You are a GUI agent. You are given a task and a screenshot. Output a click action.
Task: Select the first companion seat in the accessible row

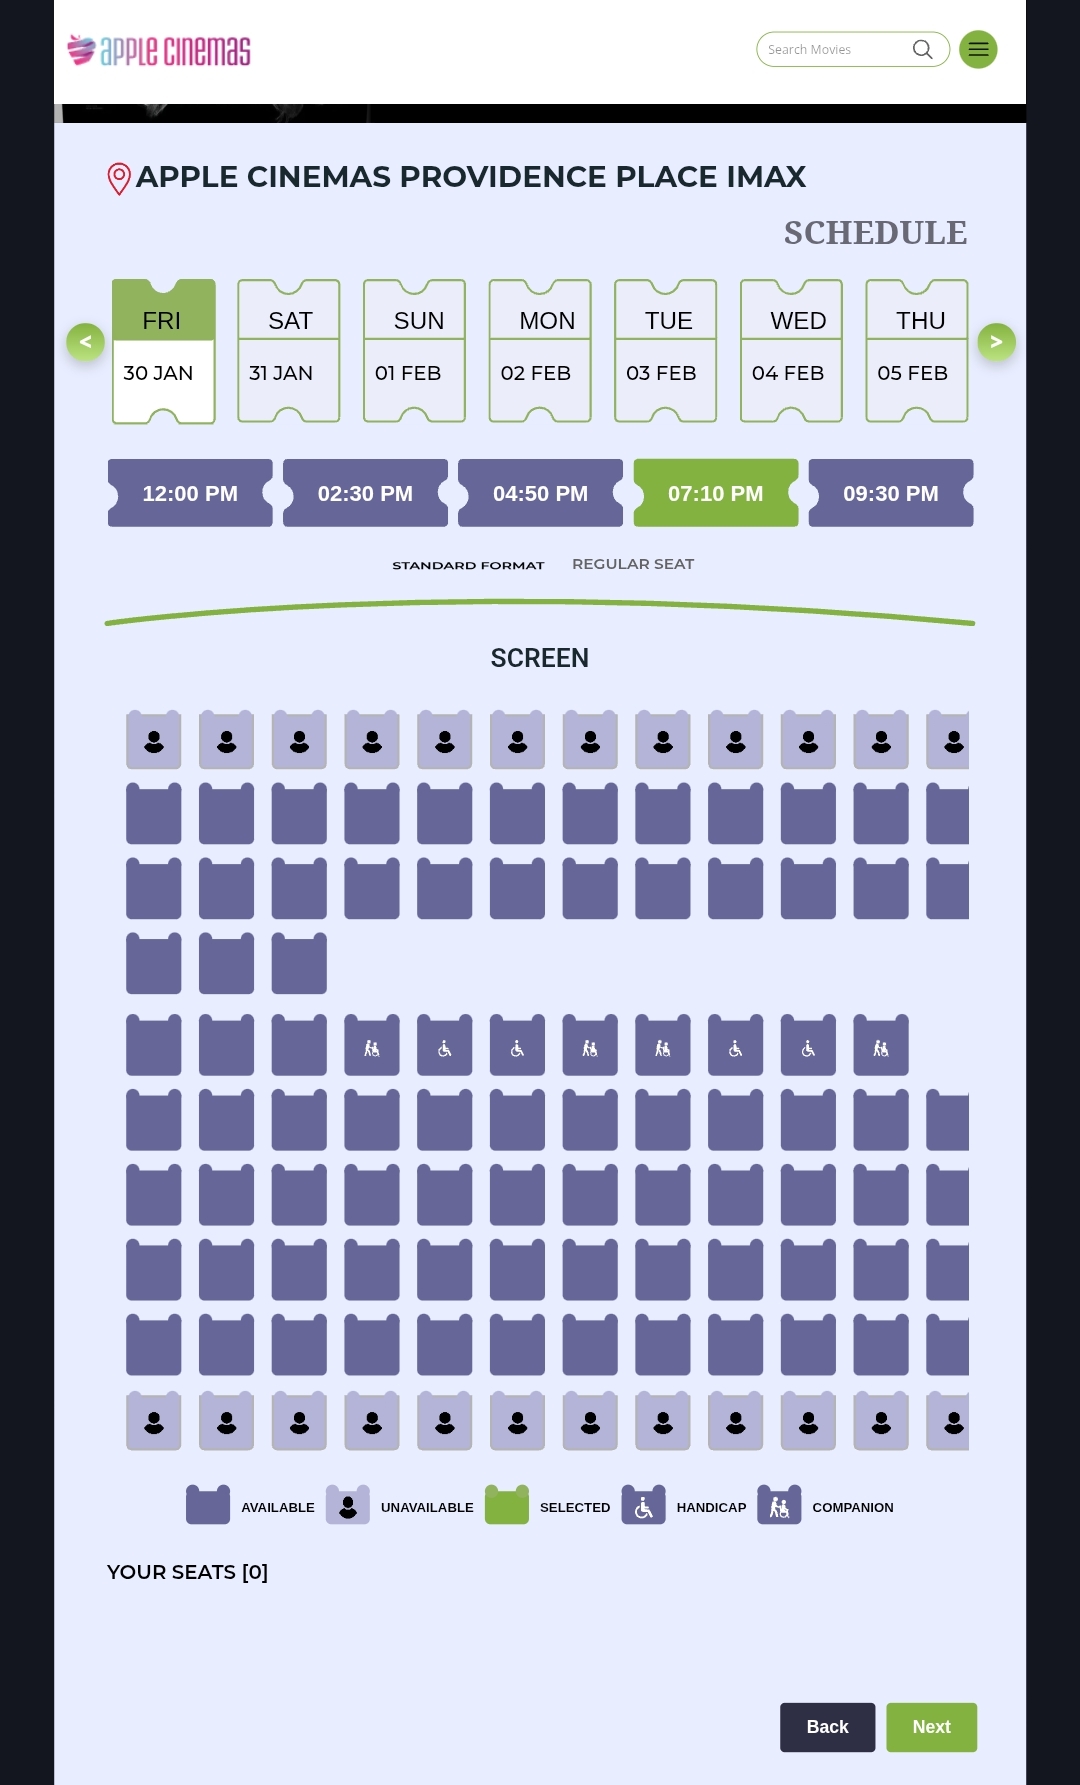[x=372, y=1046]
